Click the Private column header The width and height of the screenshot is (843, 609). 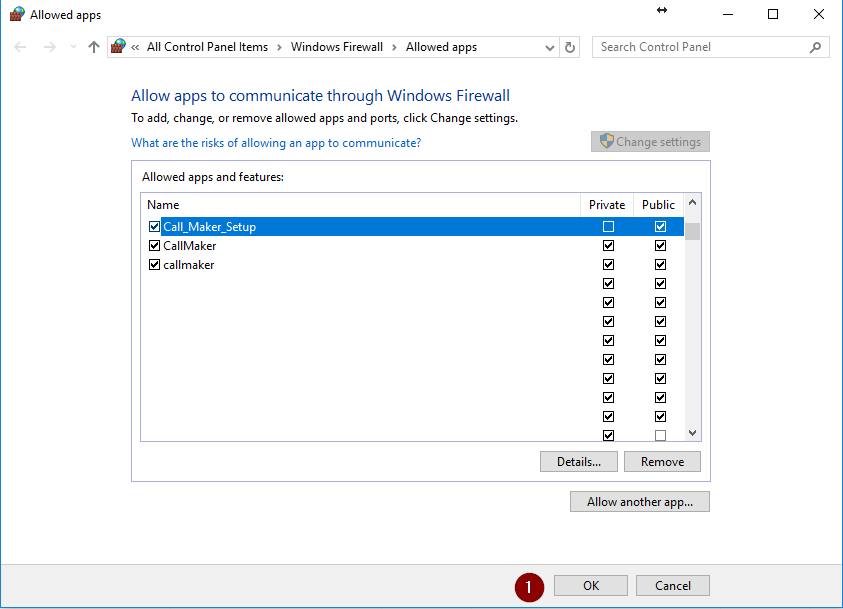(607, 205)
